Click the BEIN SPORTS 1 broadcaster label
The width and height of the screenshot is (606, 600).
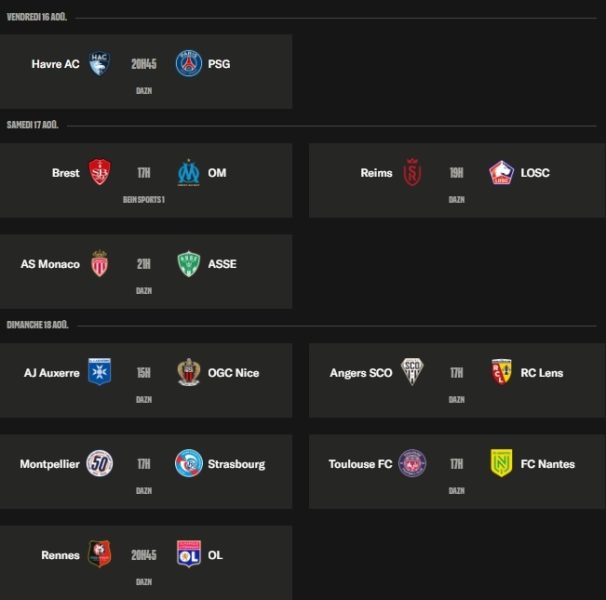coord(144,199)
